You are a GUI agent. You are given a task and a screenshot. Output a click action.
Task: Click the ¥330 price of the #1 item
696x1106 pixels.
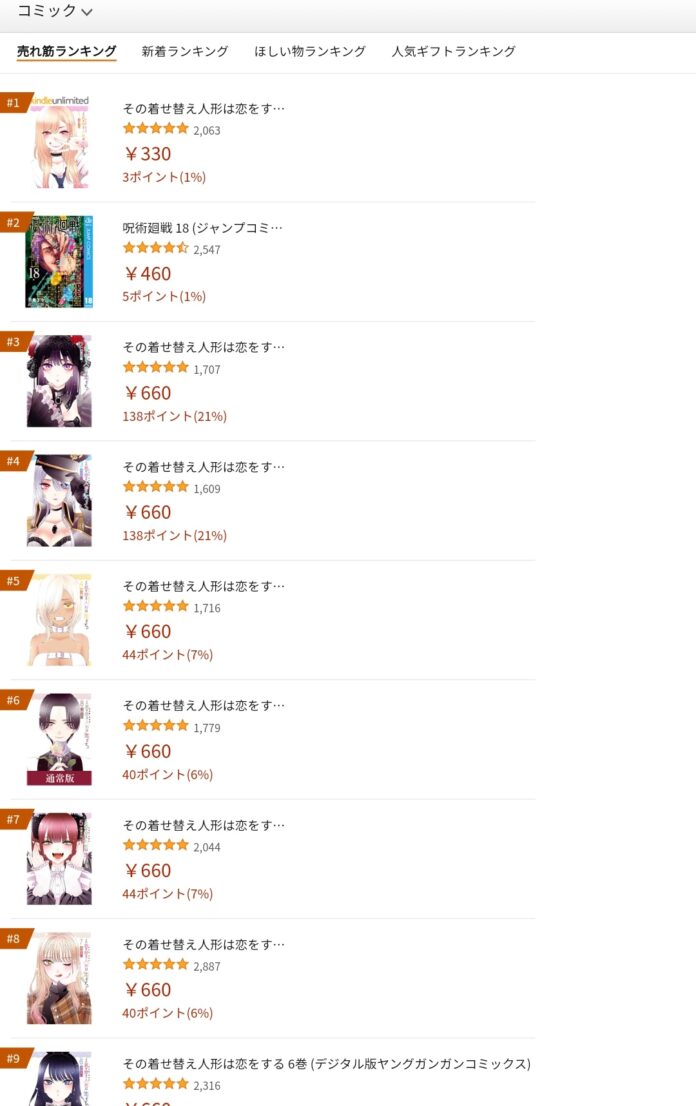tap(148, 154)
